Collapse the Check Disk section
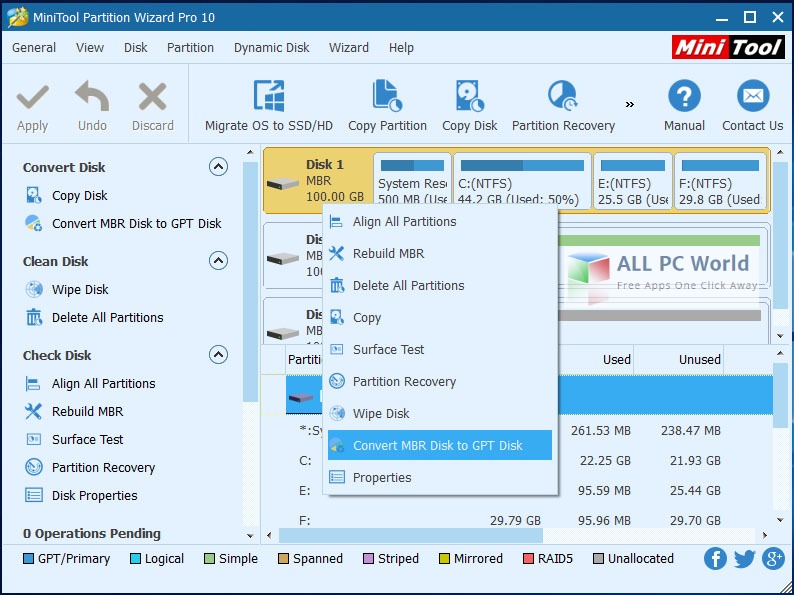 coord(218,354)
